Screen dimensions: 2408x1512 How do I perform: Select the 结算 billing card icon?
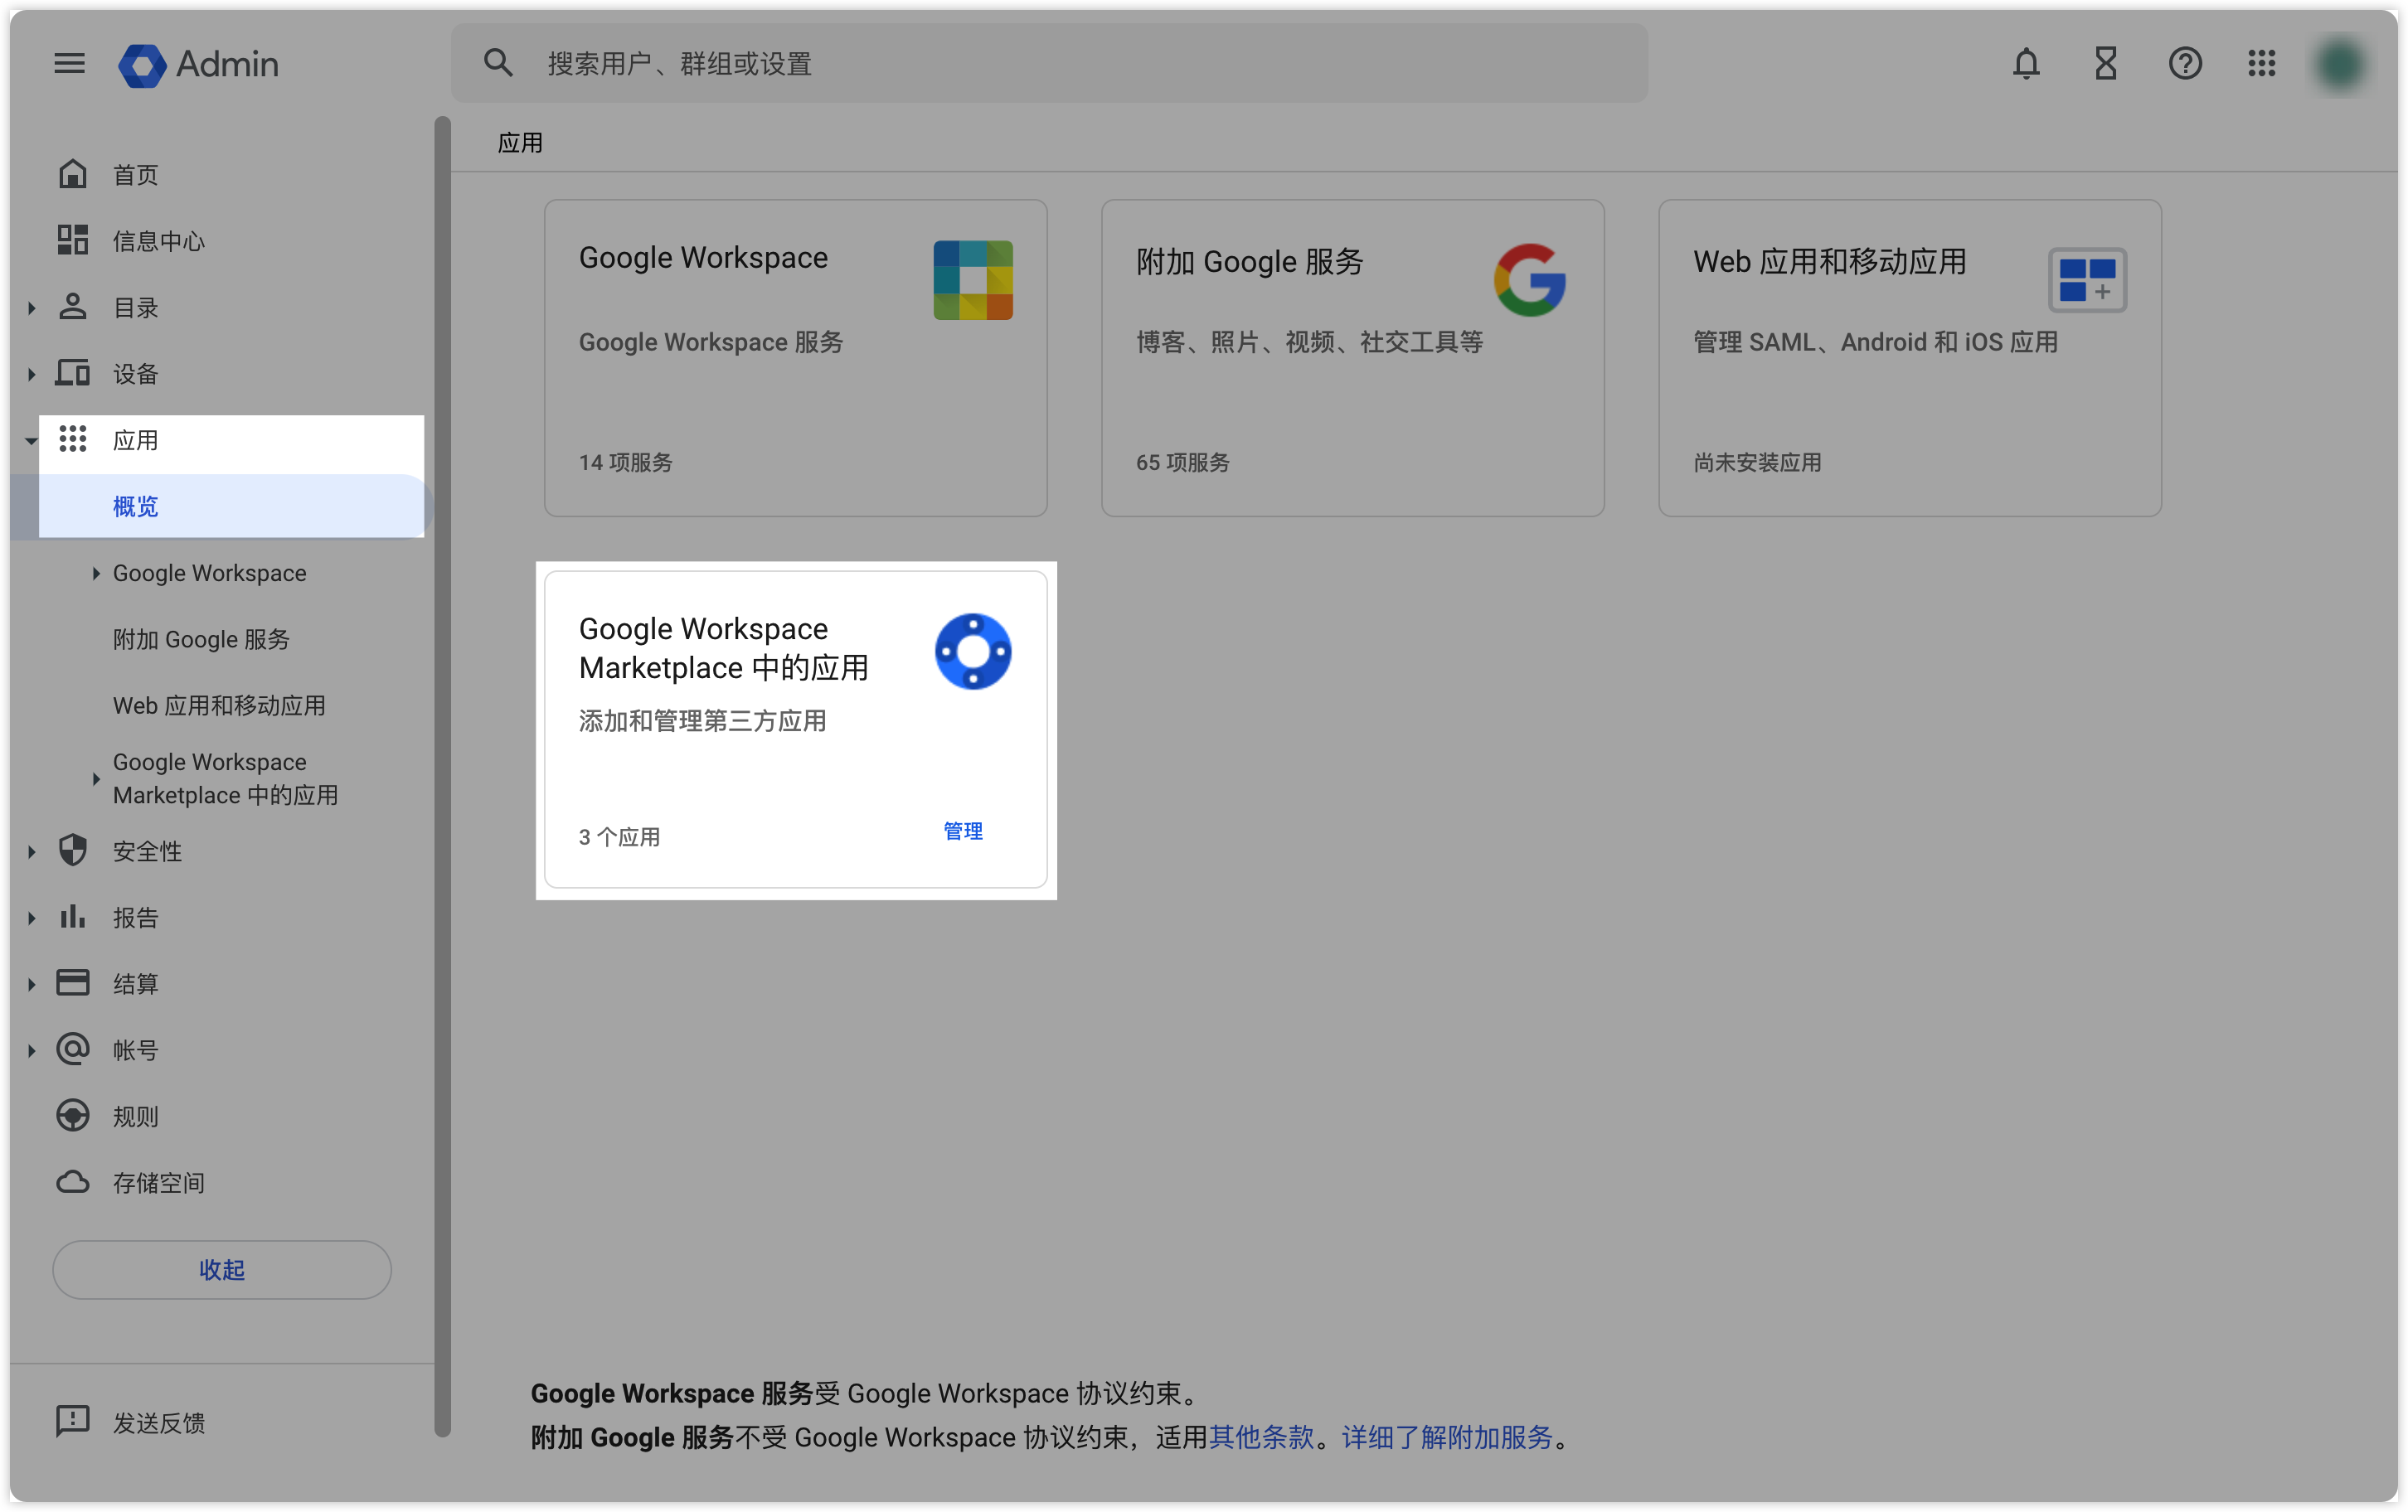tap(73, 982)
